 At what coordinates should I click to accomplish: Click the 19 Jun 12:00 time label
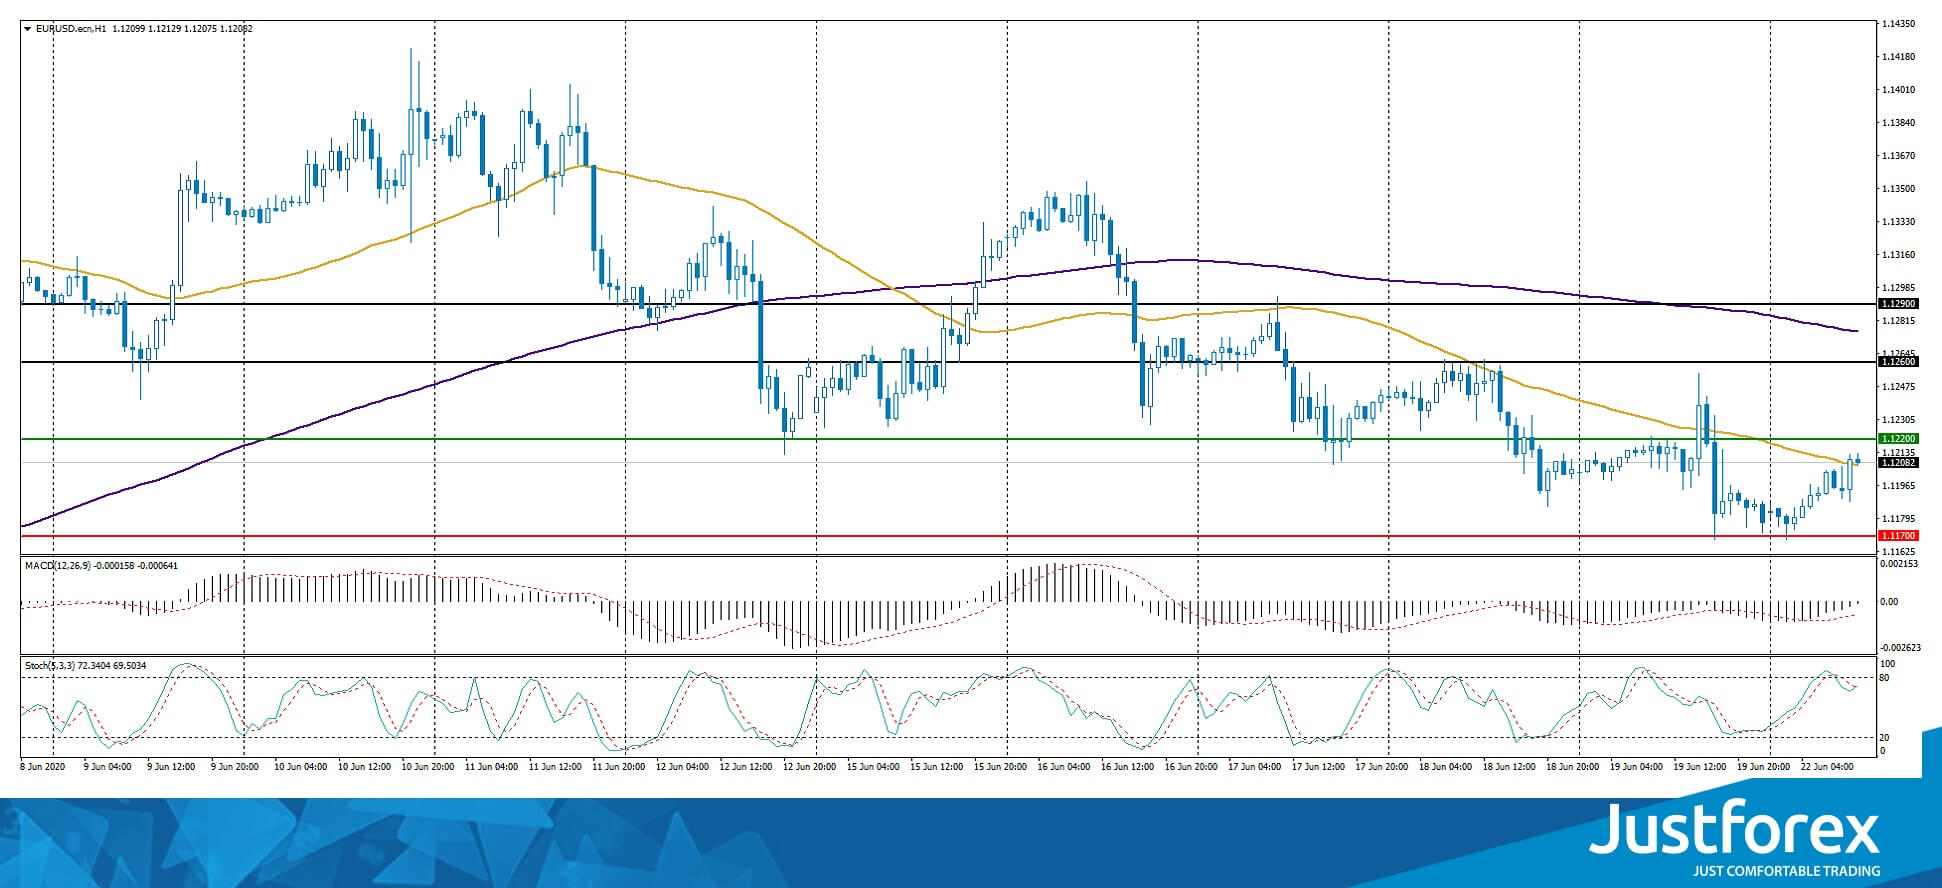coord(1699,767)
